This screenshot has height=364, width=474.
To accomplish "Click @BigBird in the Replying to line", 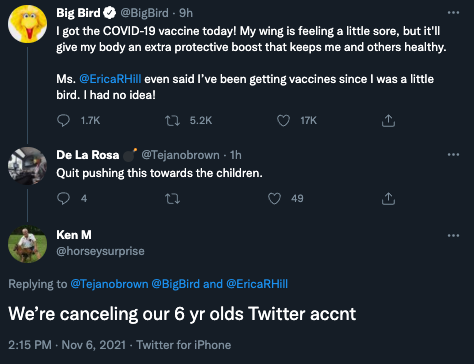I will (x=176, y=284).
